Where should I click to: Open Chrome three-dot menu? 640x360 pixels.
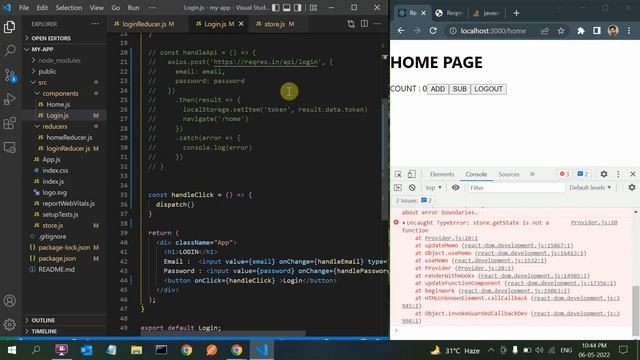(629, 31)
